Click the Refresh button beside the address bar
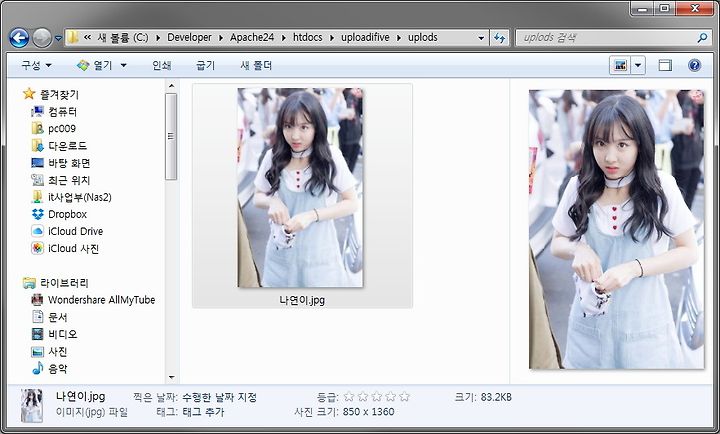Screen dimensions: 720x434 (x=500, y=38)
